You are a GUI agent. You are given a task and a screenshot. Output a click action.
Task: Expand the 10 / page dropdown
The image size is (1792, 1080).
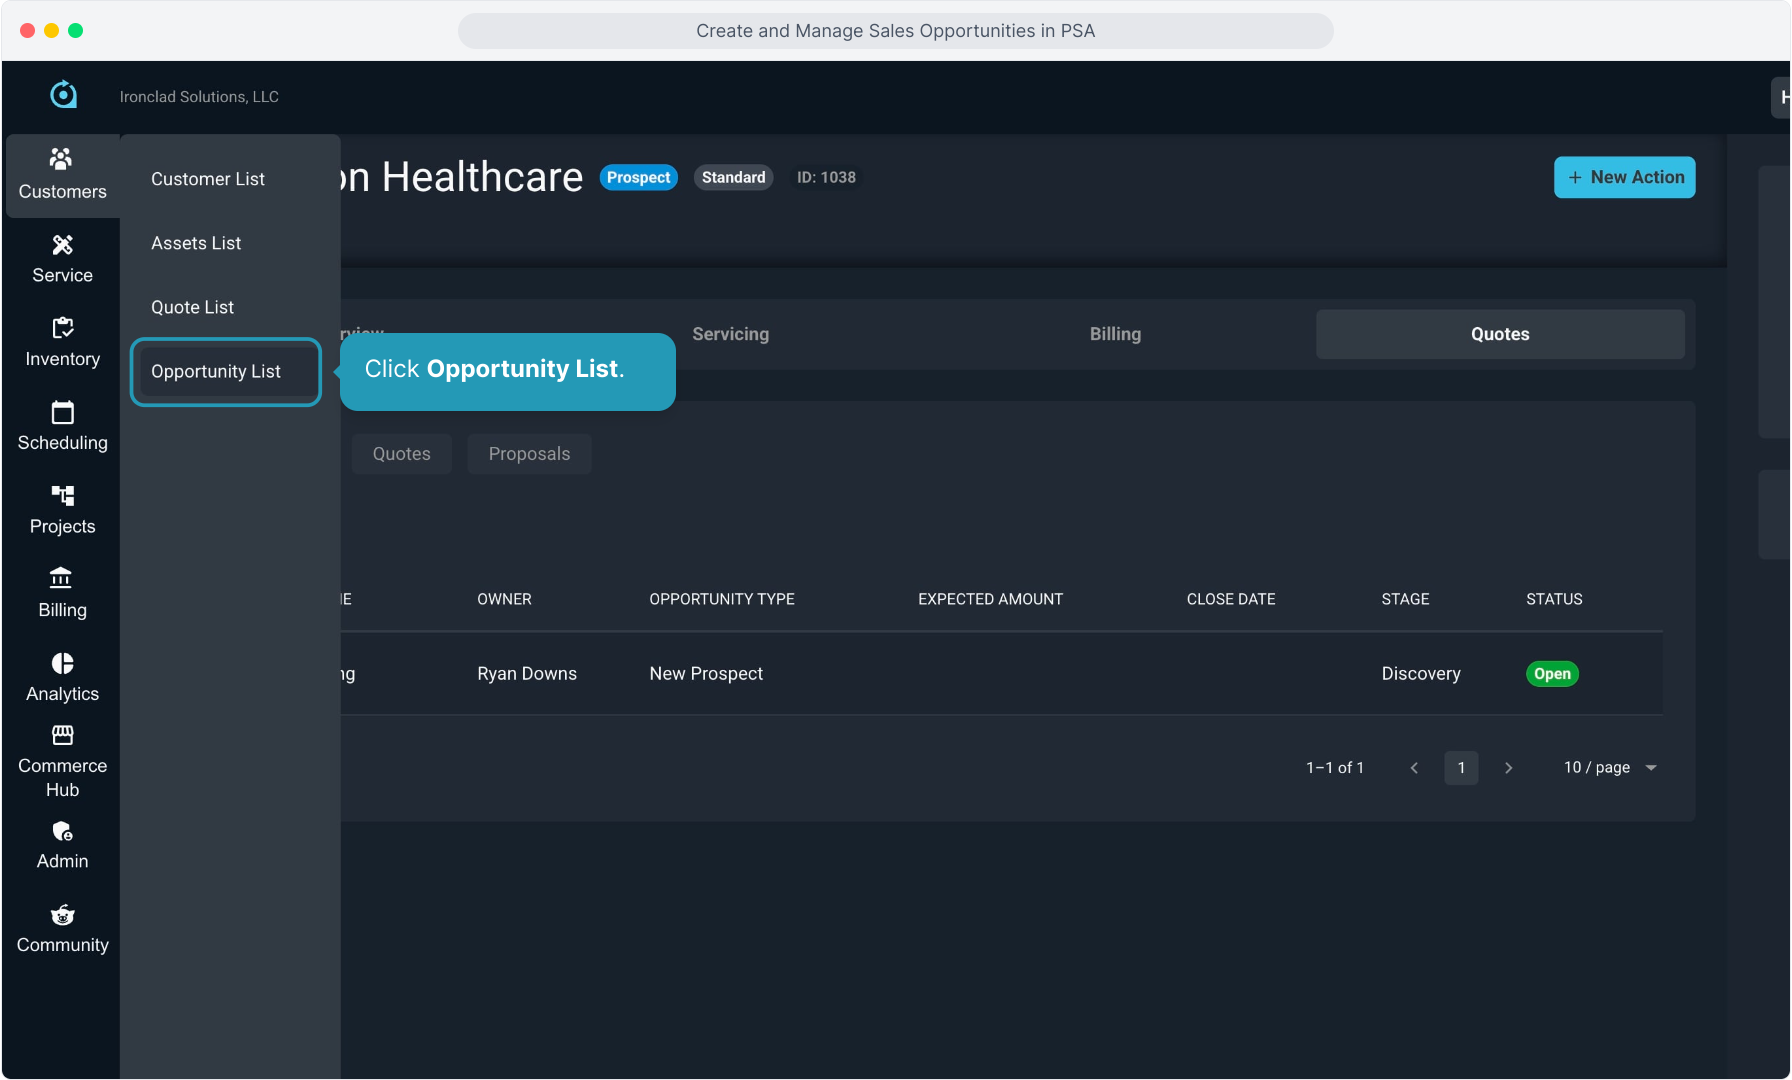(x=1610, y=767)
